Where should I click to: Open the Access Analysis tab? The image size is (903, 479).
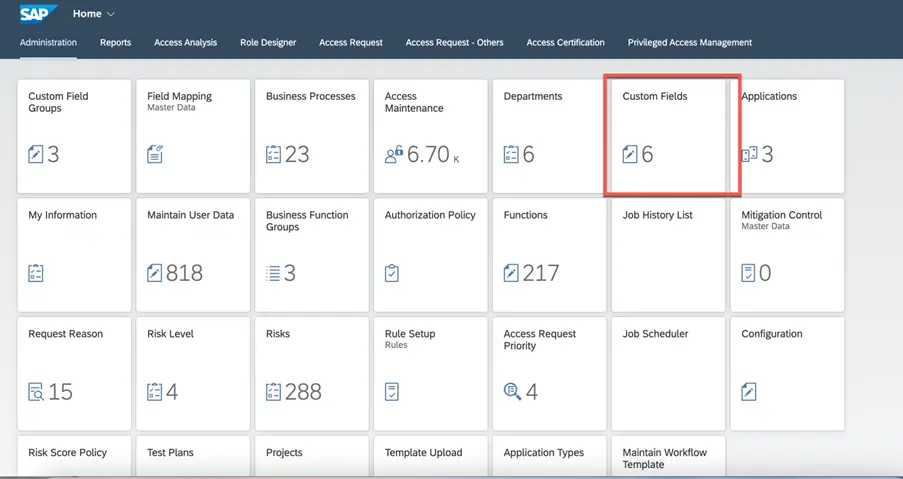[185, 43]
